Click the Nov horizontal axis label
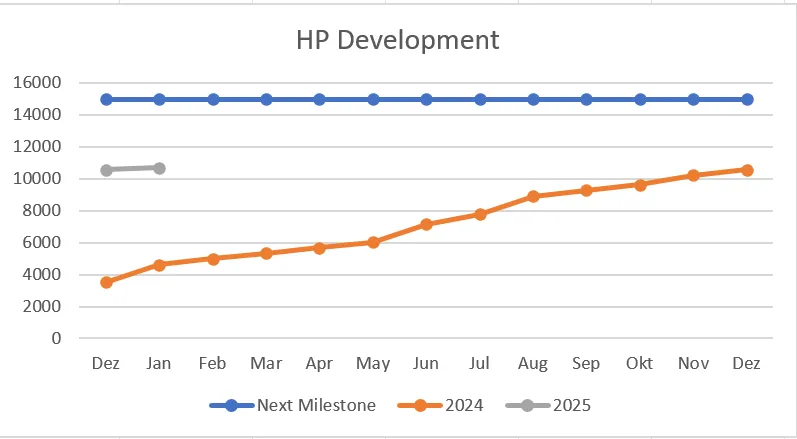Screen dimensions: 797x439 693,363
